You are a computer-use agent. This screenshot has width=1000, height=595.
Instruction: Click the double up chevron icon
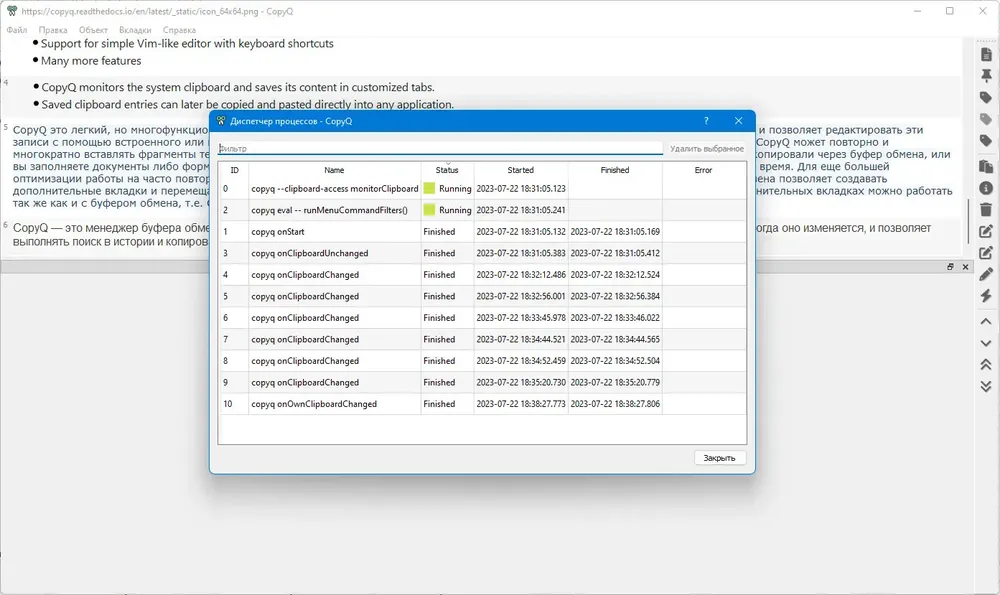[986, 364]
